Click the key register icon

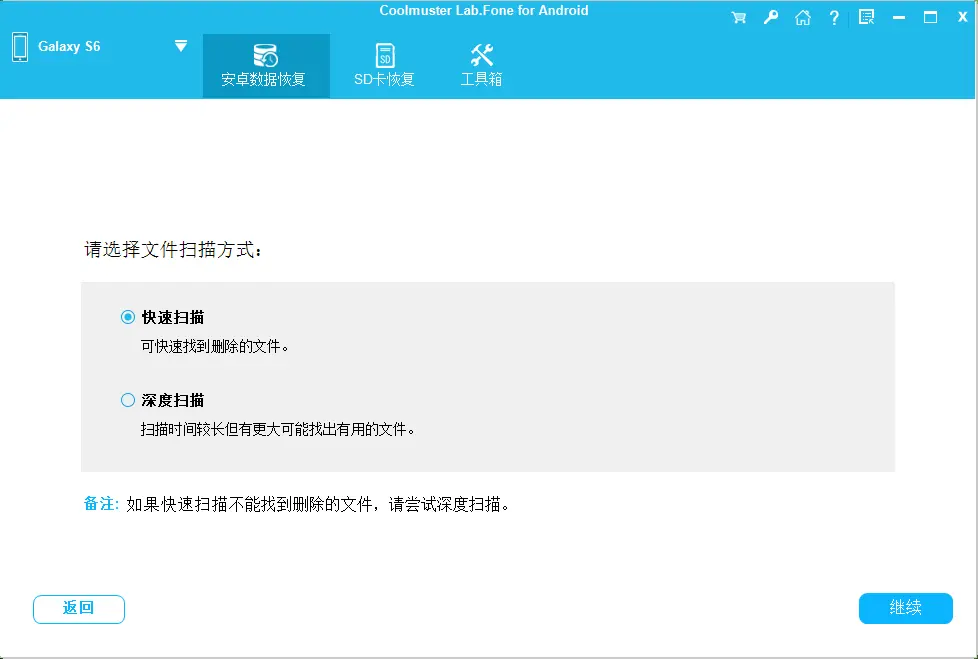771,17
